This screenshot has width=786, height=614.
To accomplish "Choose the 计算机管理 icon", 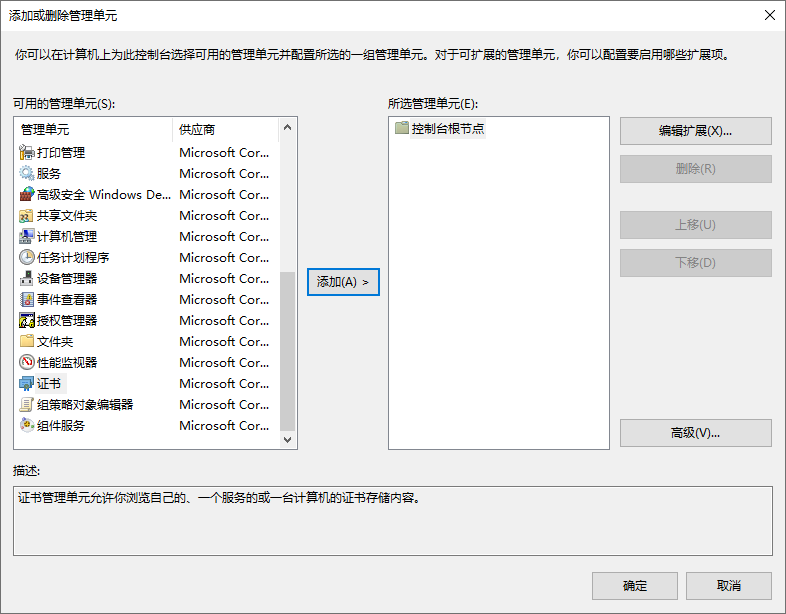I will [27, 237].
